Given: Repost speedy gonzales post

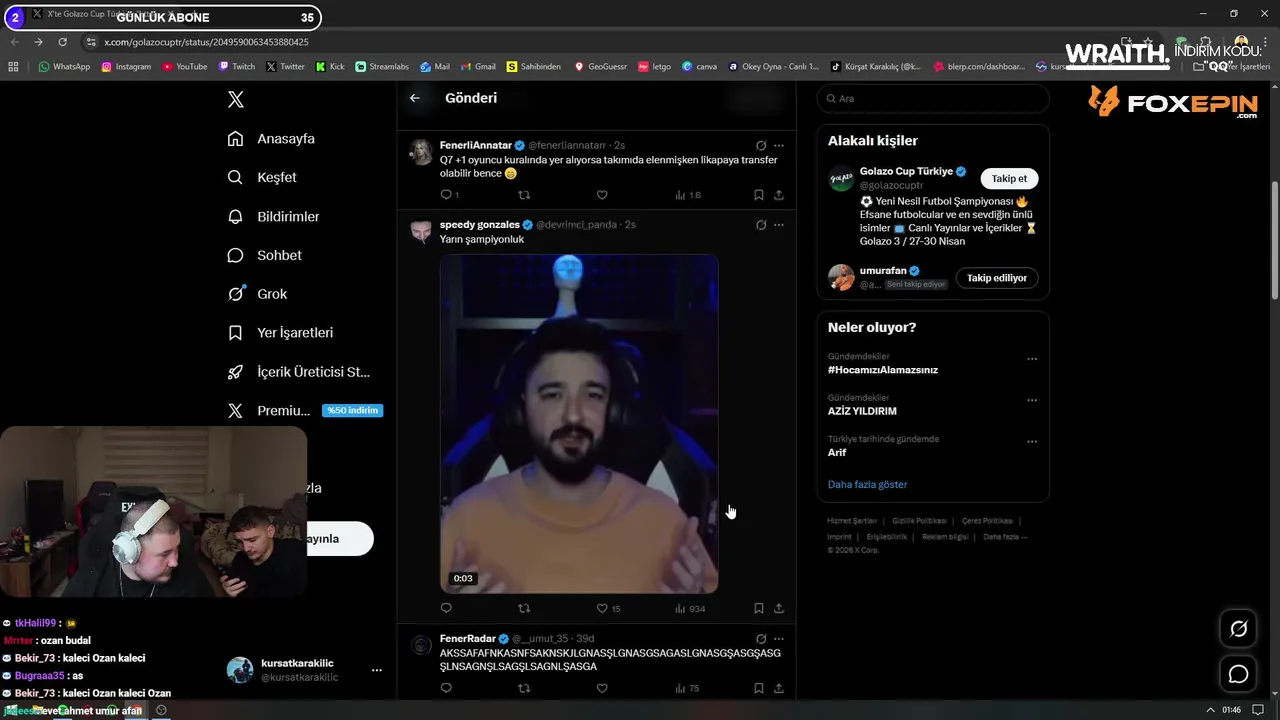Looking at the screenshot, I should point(524,608).
